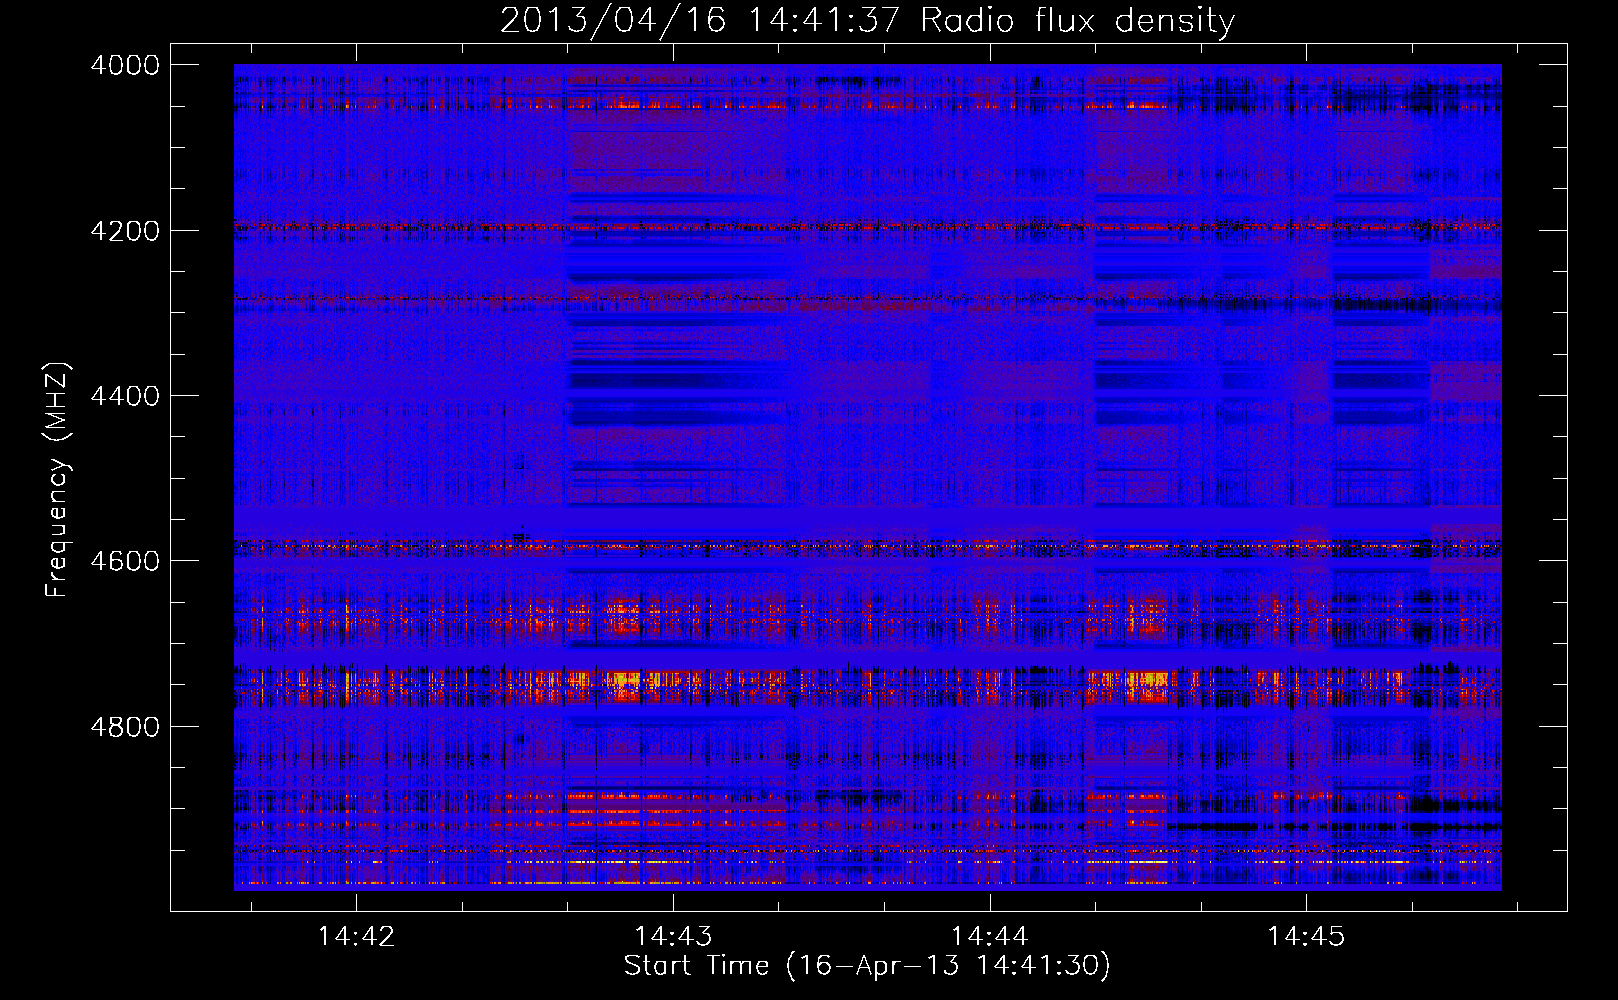Click the "Start Time (16-Apr-13 14:41:30)" axis label
The height and width of the screenshot is (1000, 1618).
(x=867, y=966)
